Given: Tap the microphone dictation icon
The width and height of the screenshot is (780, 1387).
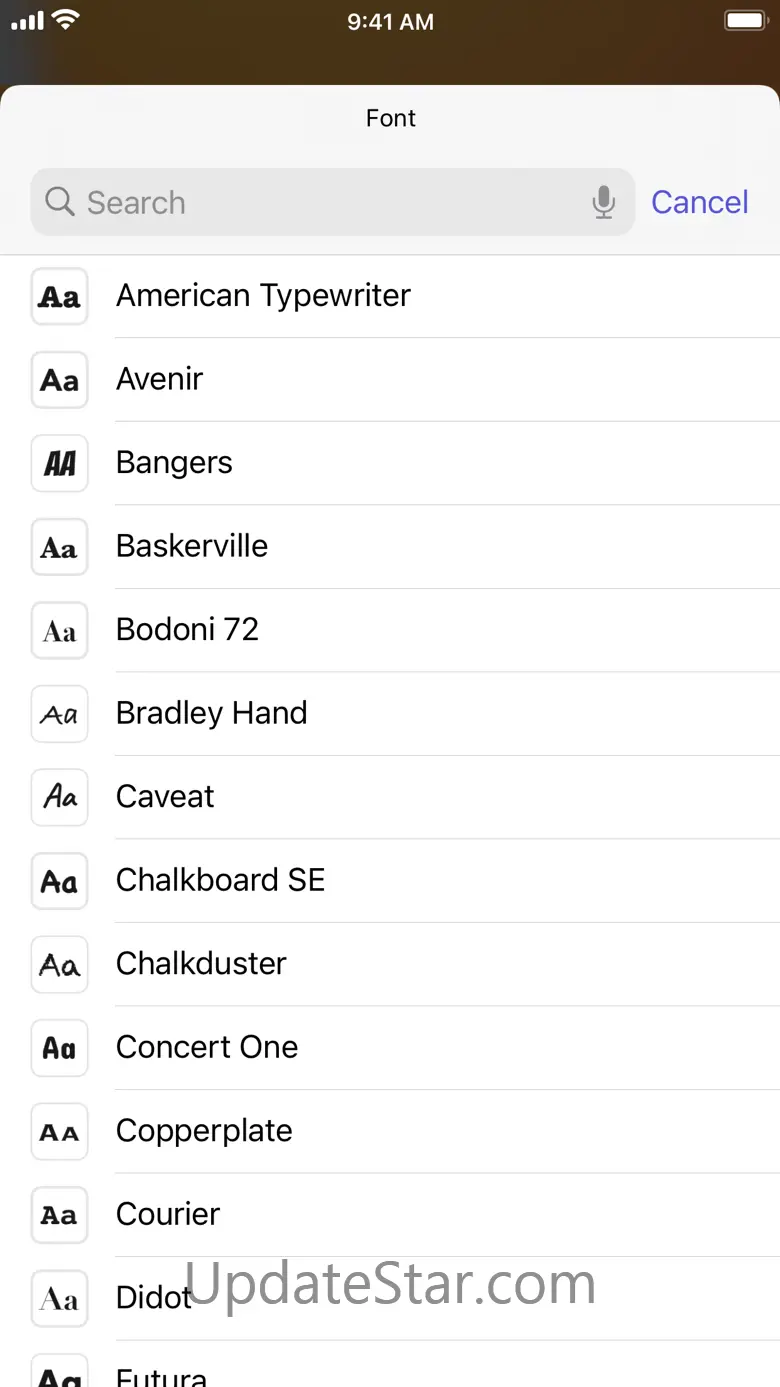Looking at the screenshot, I should (603, 203).
